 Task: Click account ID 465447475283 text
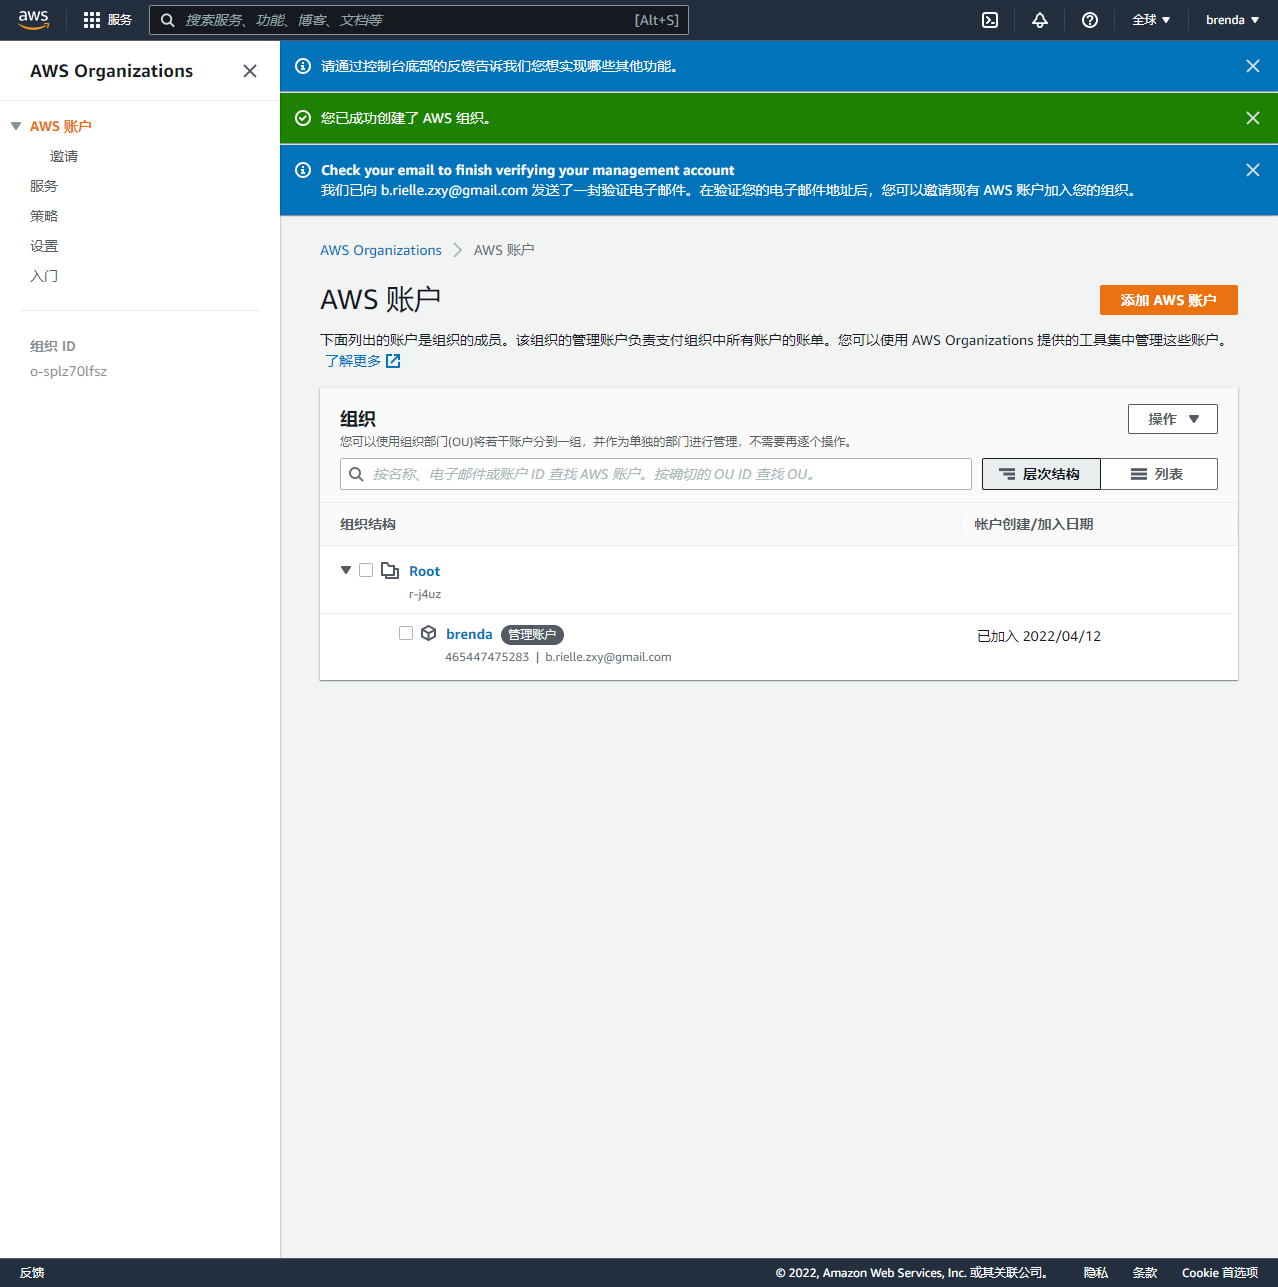tap(487, 657)
